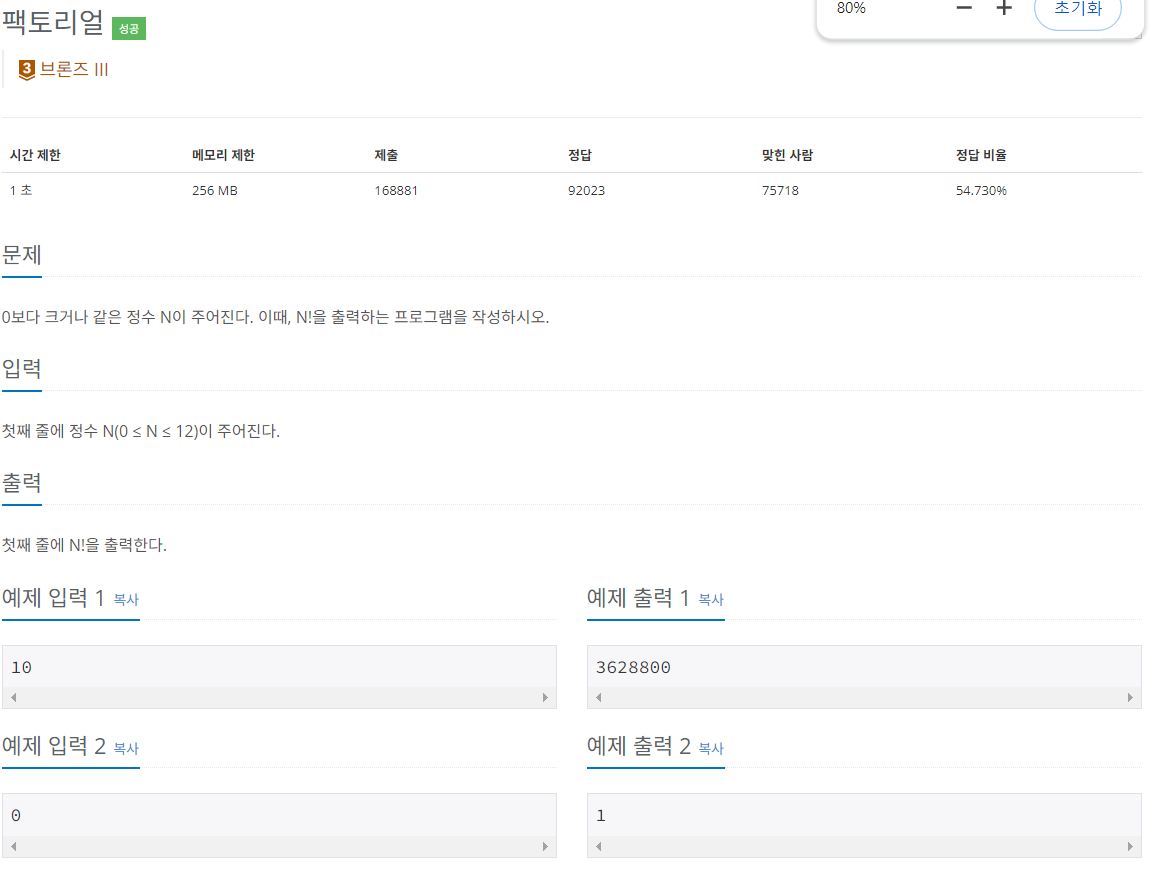
Task: Select the sample output value 3628800
Action: click(x=632, y=666)
